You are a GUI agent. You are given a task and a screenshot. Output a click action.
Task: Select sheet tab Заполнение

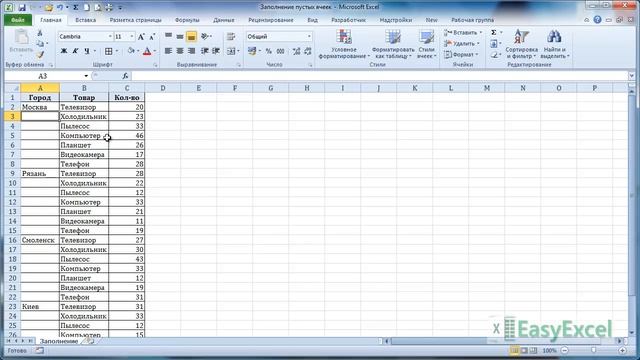[x=59, y=341]
